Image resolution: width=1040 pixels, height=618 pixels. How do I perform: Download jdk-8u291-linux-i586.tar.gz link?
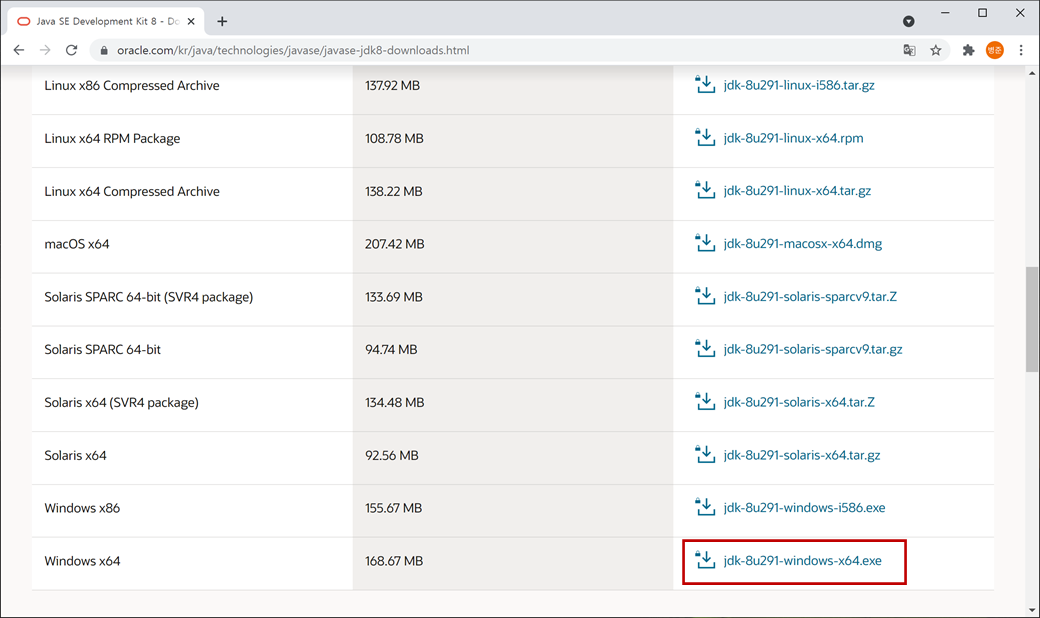click(x=799, y=85)
